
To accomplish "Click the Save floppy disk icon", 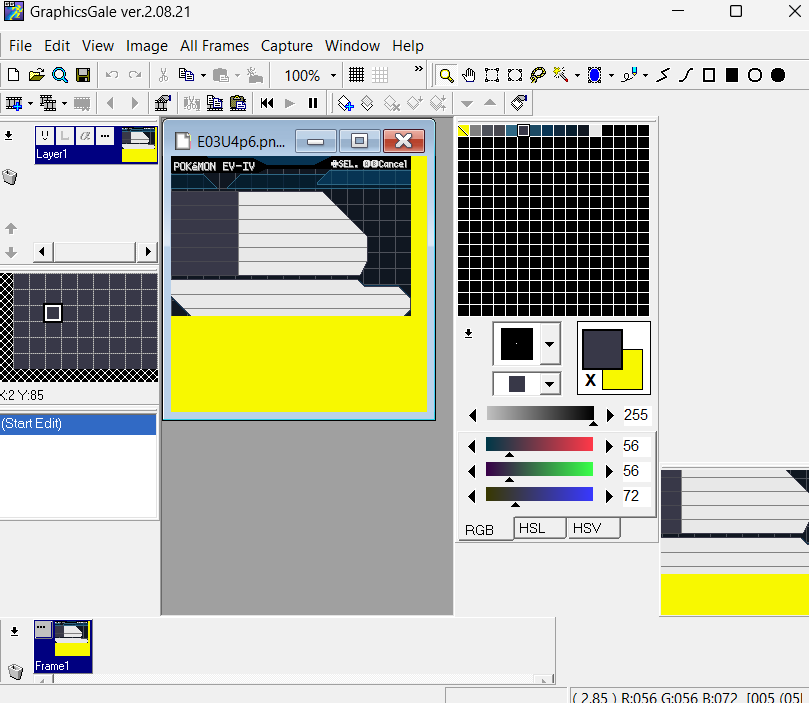I will coord(83,75).
